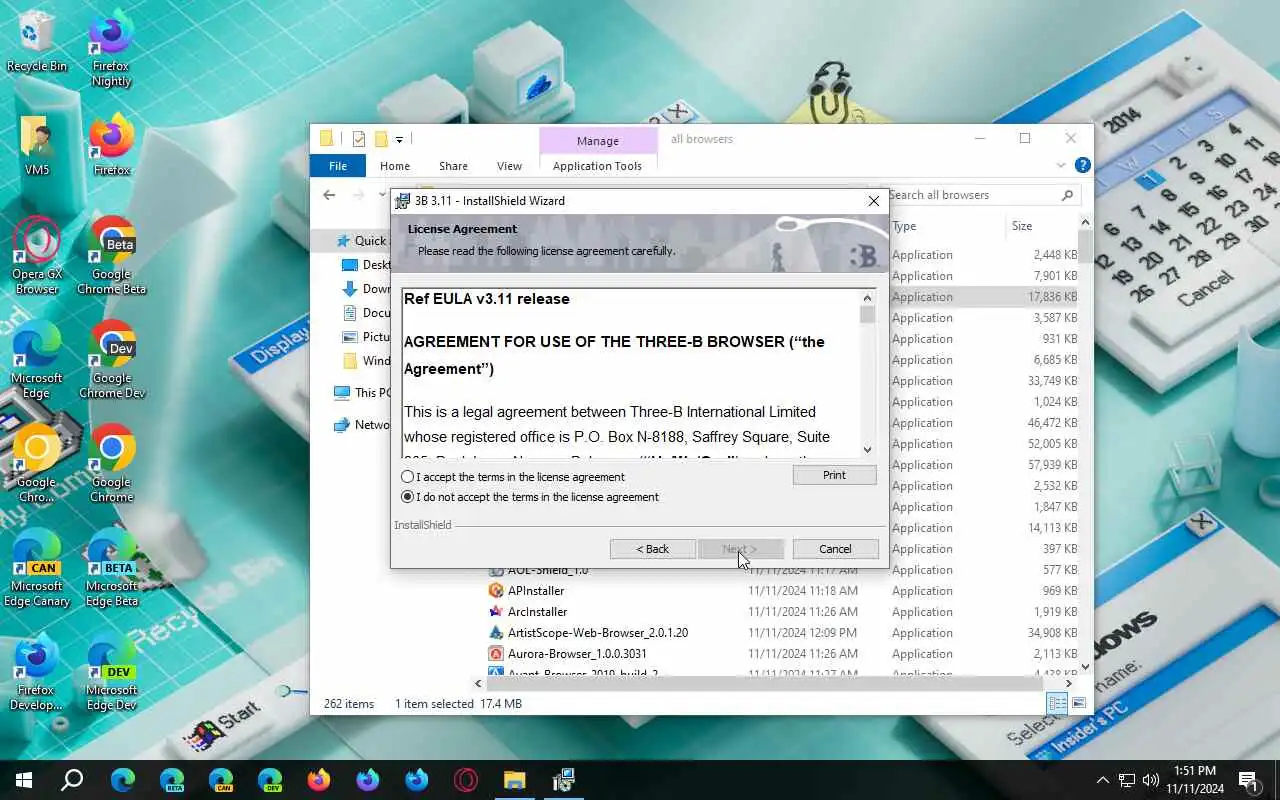Screen dimensions: 1280x800
Task: Open the taskbar clock showing 1:51 PM
Action: click(1193, 780)
